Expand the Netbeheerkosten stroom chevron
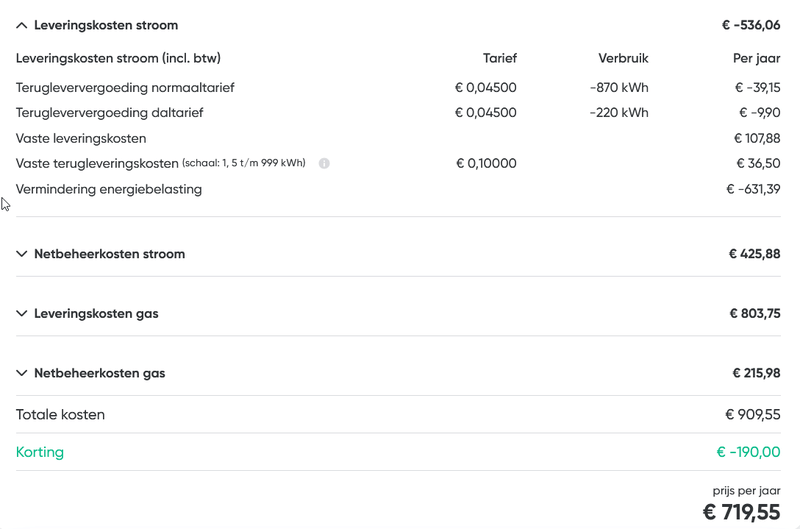The height and width of the screenshot is (529, 800). [22, 254]
